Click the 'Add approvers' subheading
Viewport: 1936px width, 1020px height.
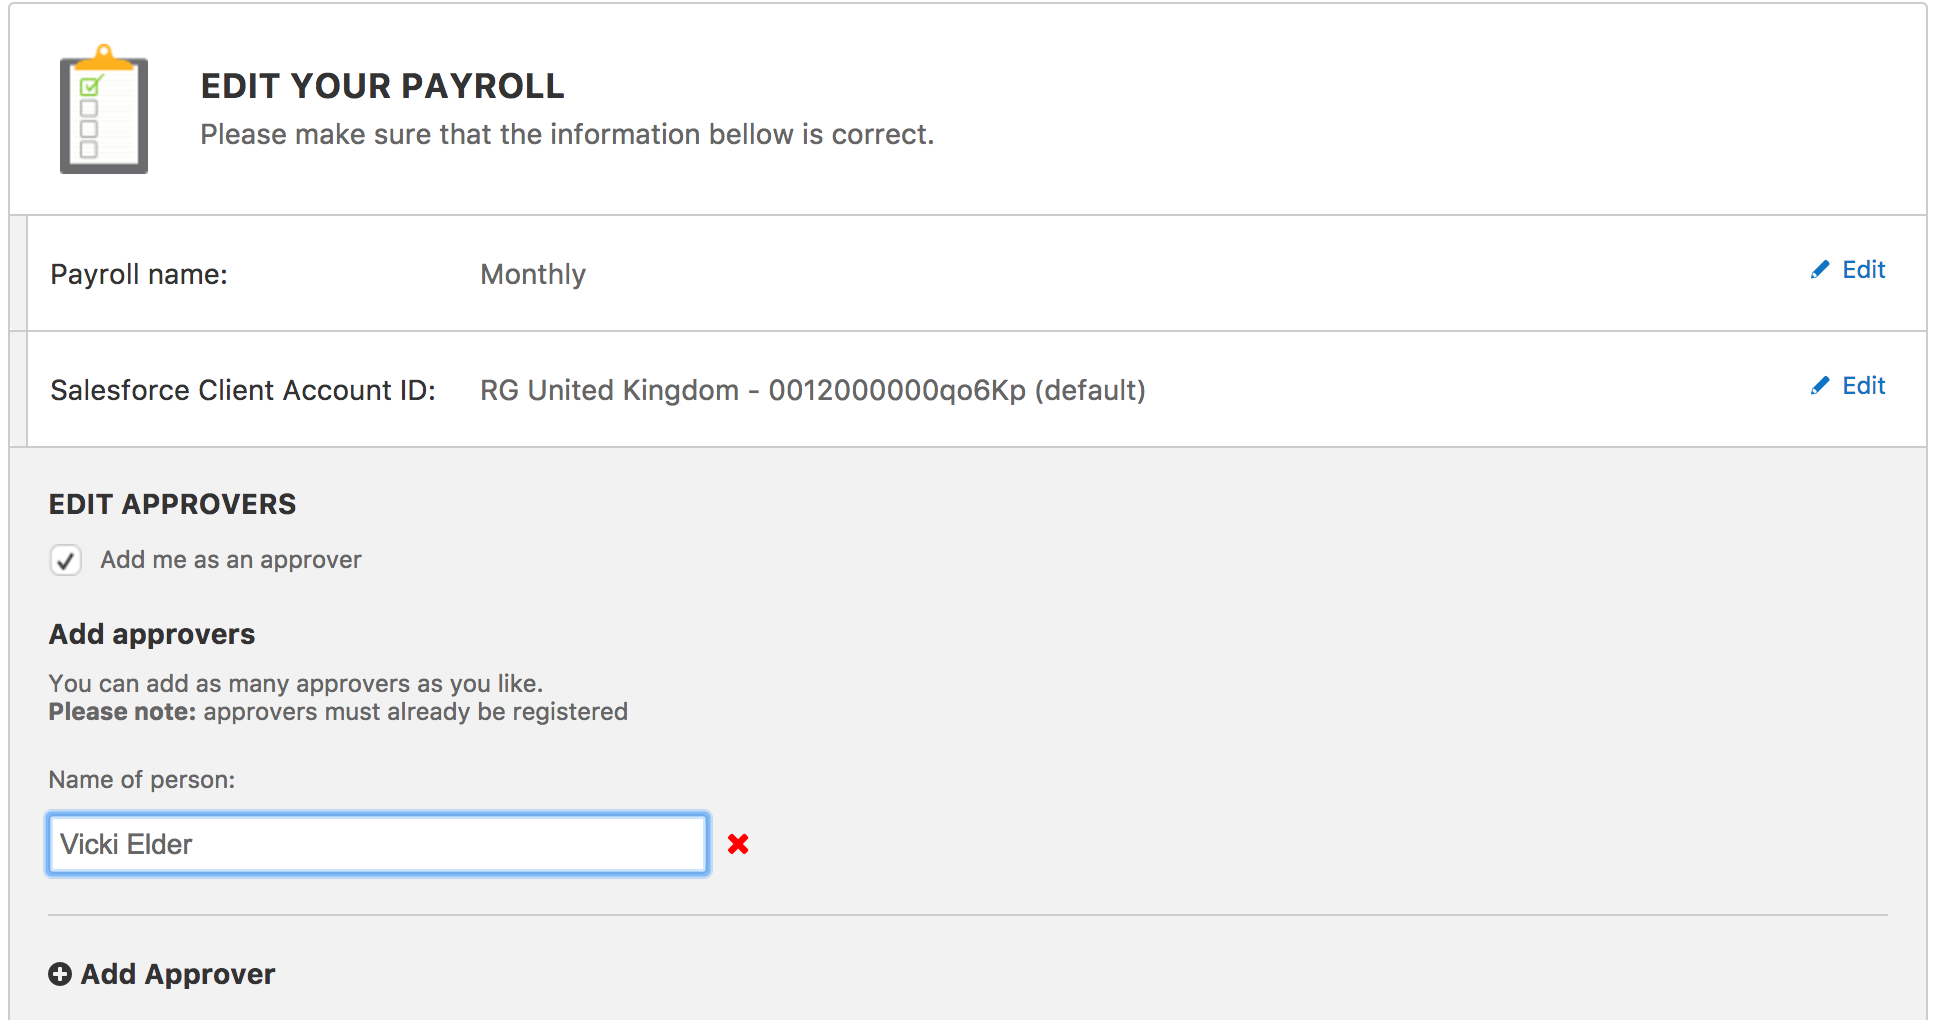point(152,634)
